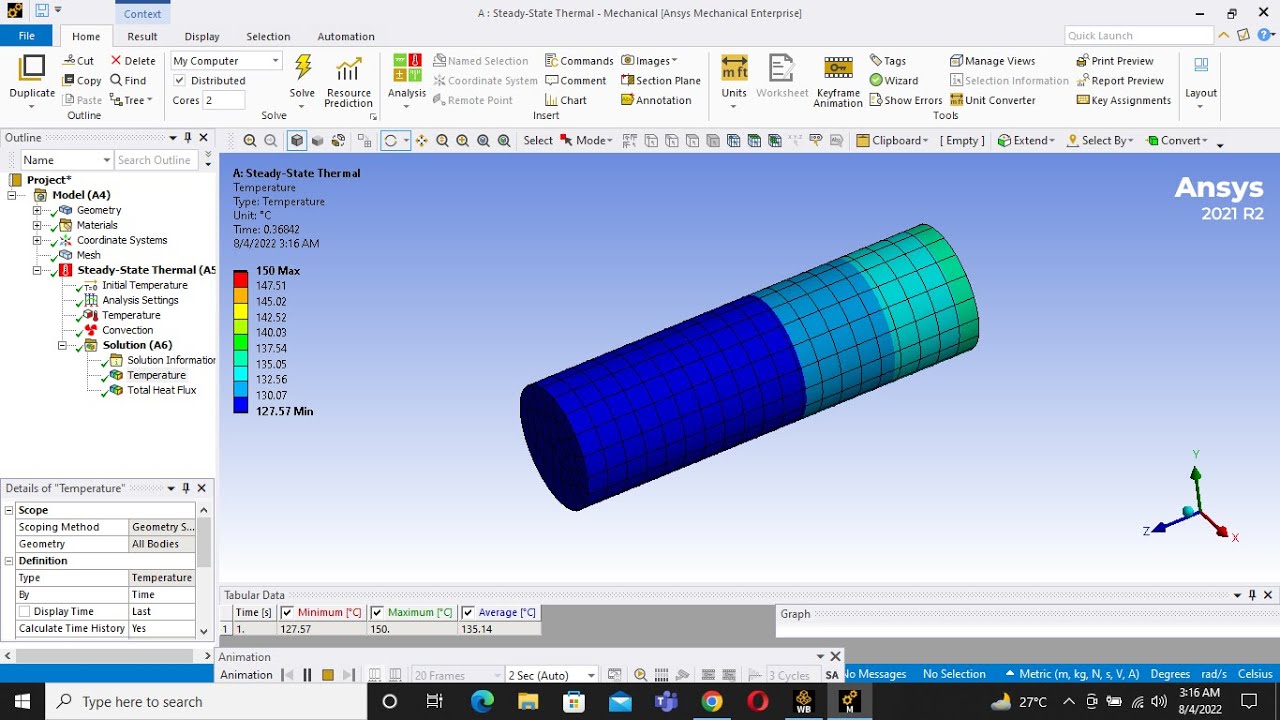Image resolution: width=1280 pixels, height=720 pixels.
Task: Toggle Maximum column checkbox in Tabular Data
Action: point(377,613)
